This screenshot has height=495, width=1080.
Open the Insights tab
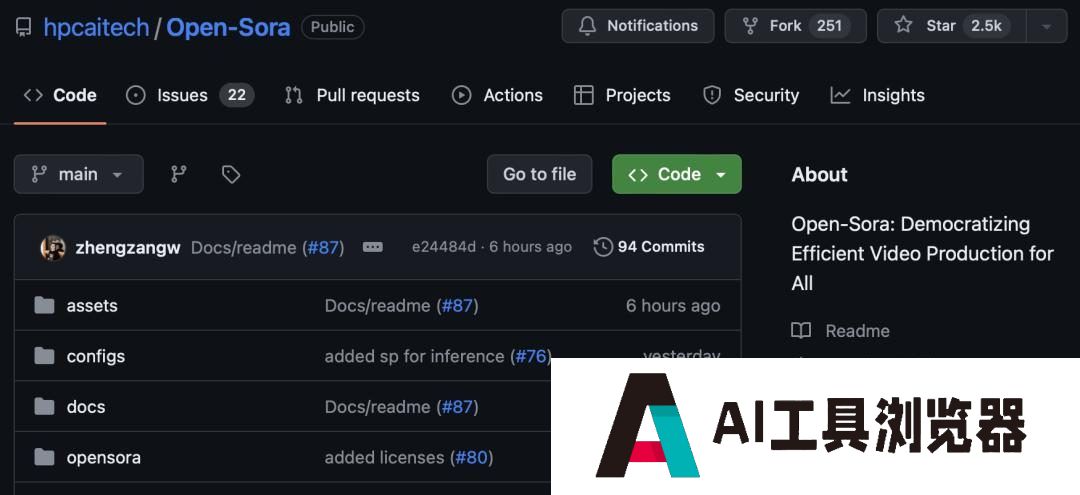[878, 95]
